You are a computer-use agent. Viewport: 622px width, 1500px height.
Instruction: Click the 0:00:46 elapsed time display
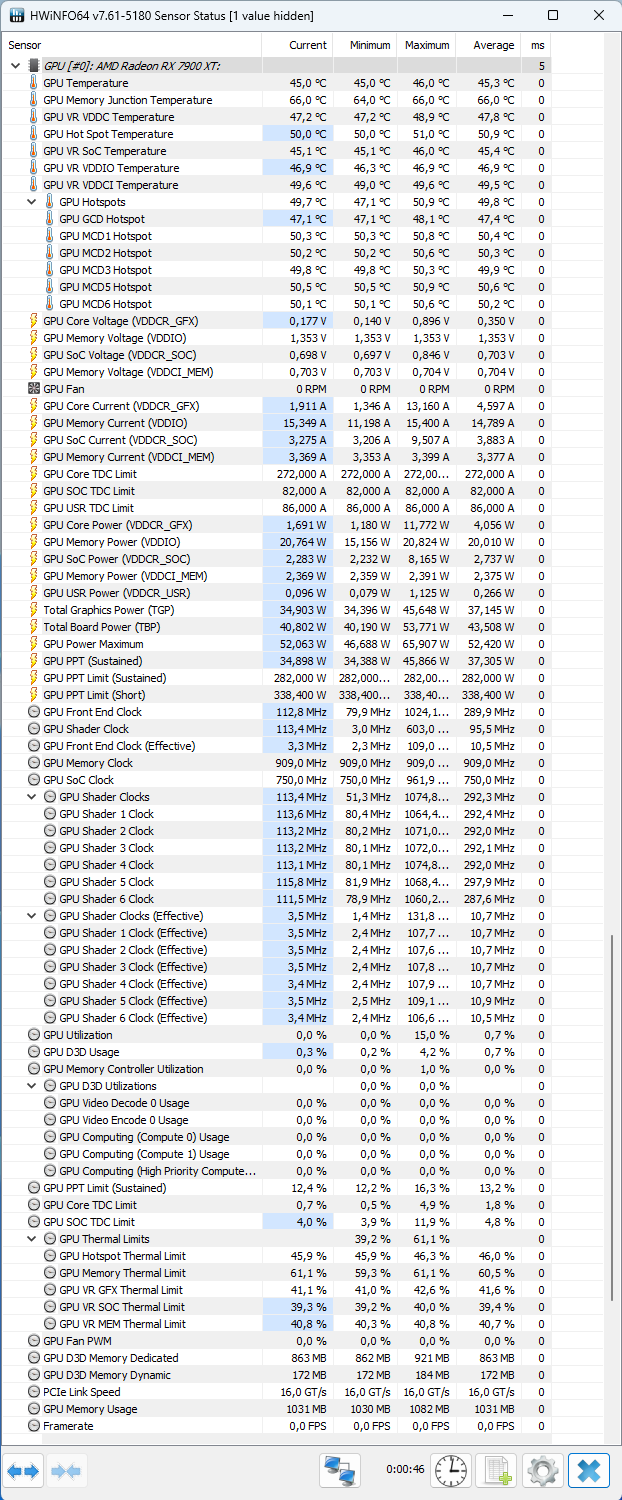tap(405, 1470)
